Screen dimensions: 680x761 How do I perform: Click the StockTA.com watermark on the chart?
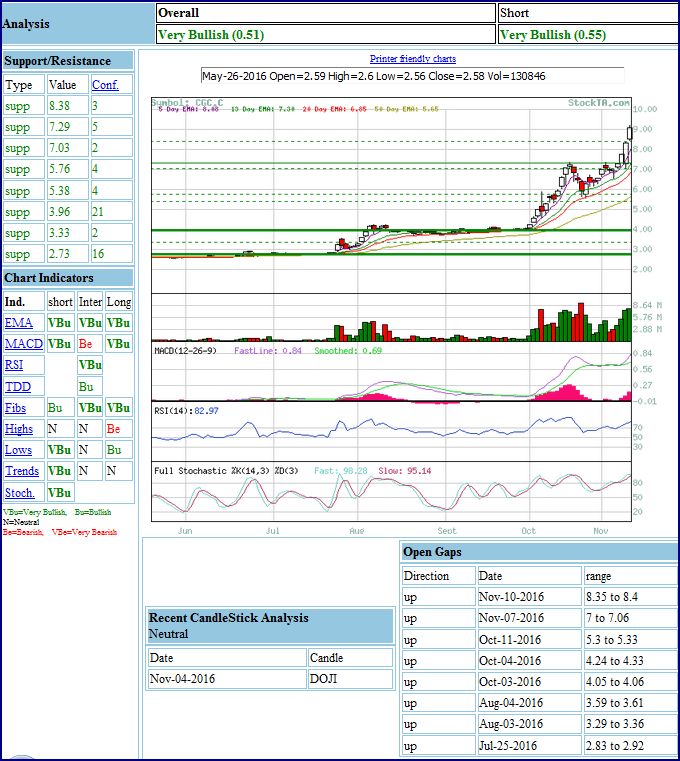(x=598, y=102)
